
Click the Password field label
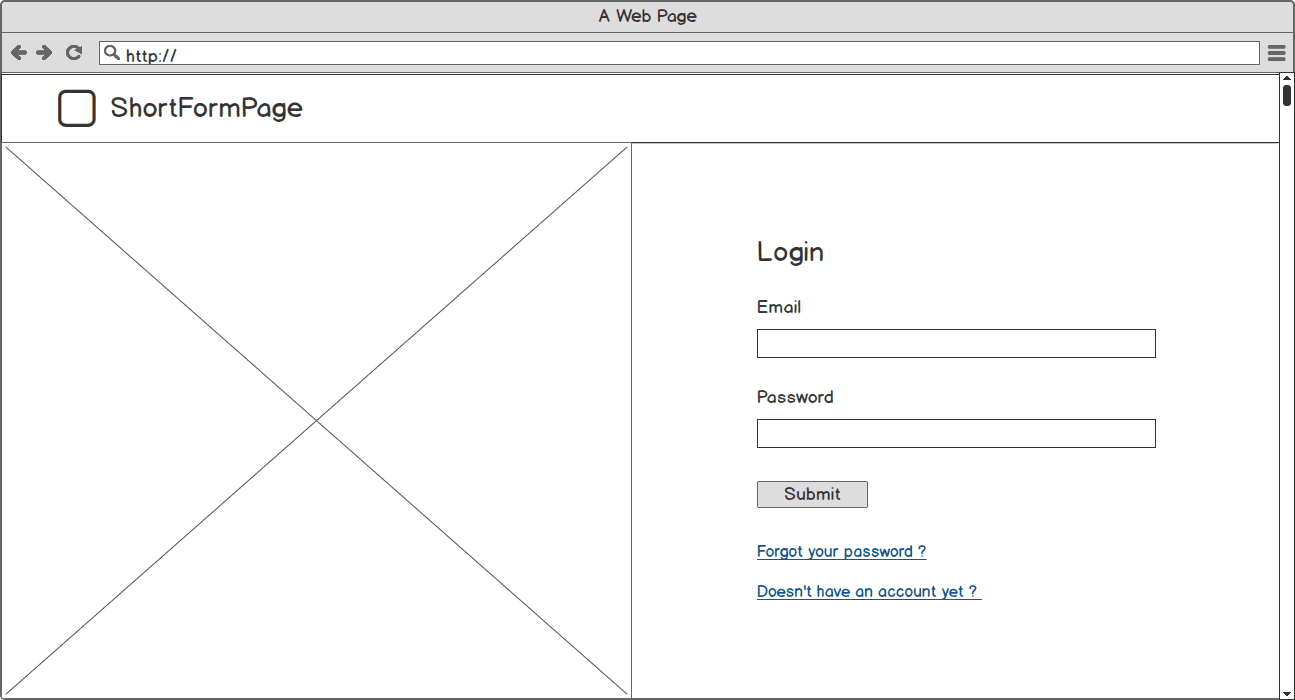(795, 397)
